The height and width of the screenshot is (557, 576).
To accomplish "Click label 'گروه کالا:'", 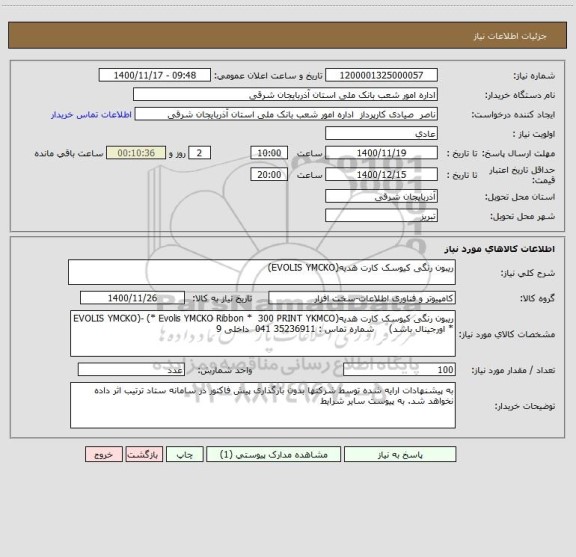I will tap(537, 299).
